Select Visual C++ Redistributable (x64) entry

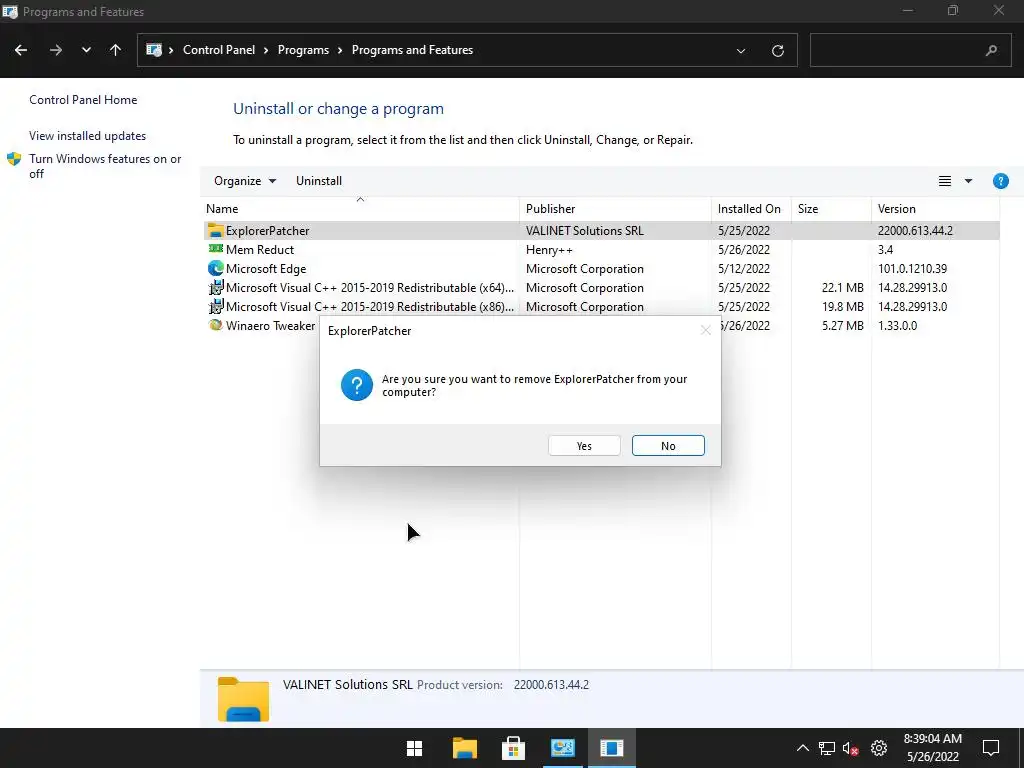coord(601,287)
